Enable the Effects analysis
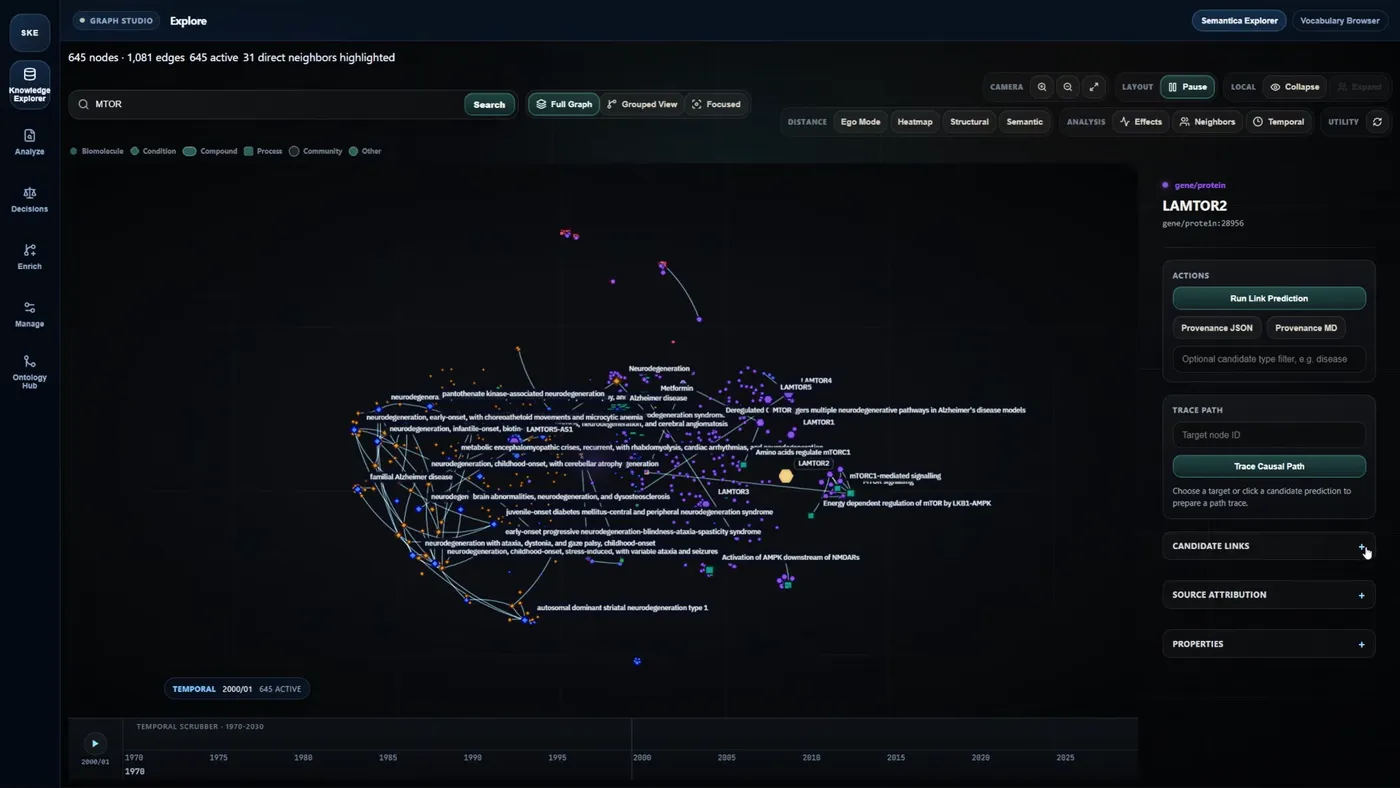The image size is (1400, 788). click(1140, 122)
